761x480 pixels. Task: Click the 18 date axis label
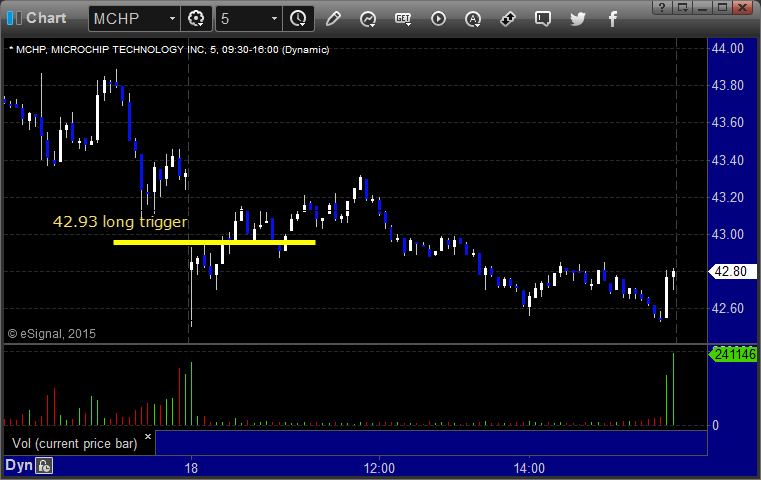(x=191, y=468)
